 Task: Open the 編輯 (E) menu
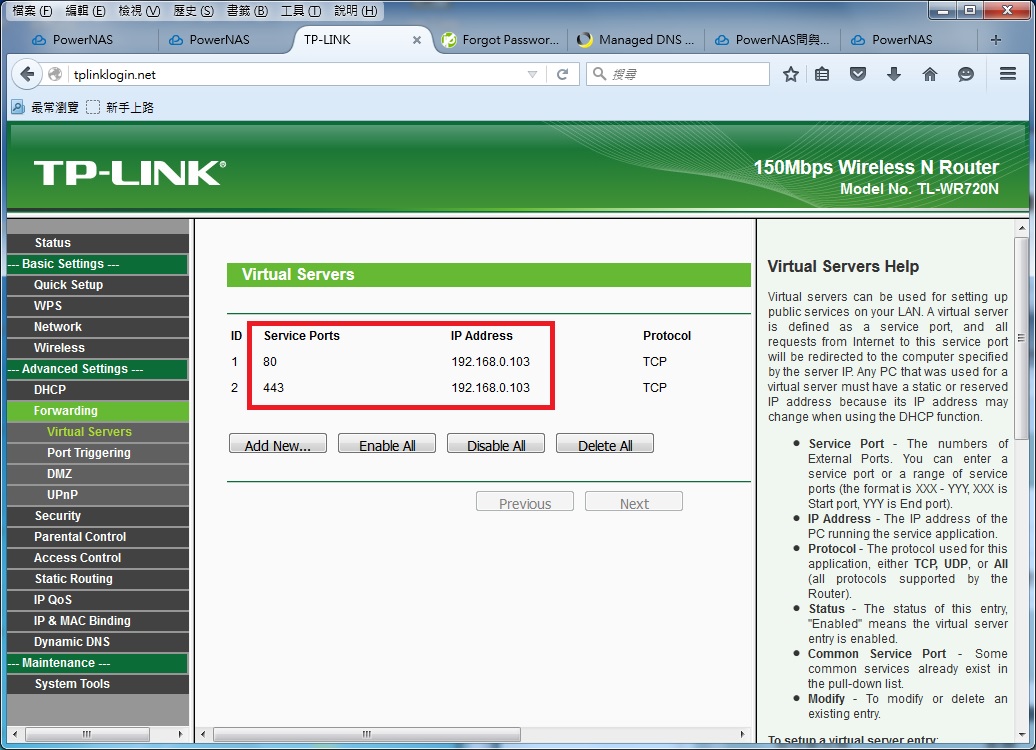pyautogui.click(x=85, y=11)
